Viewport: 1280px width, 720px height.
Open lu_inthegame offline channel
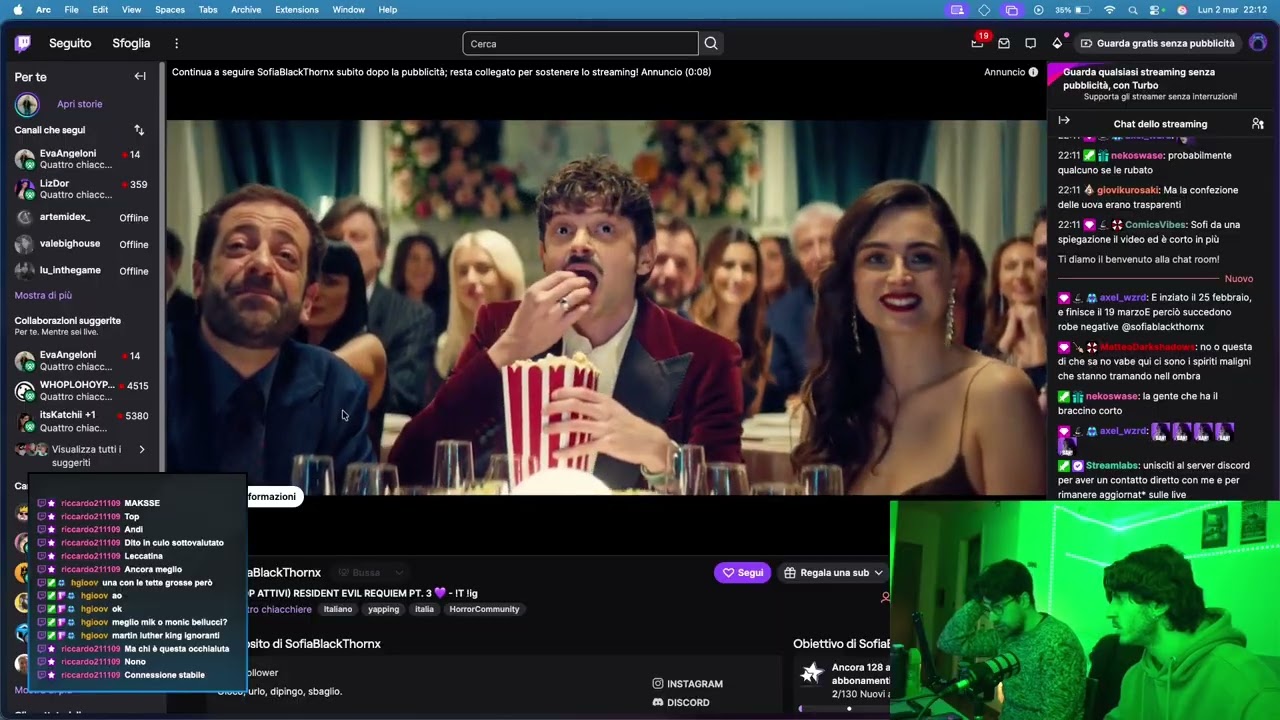click(x=82, y=271)
